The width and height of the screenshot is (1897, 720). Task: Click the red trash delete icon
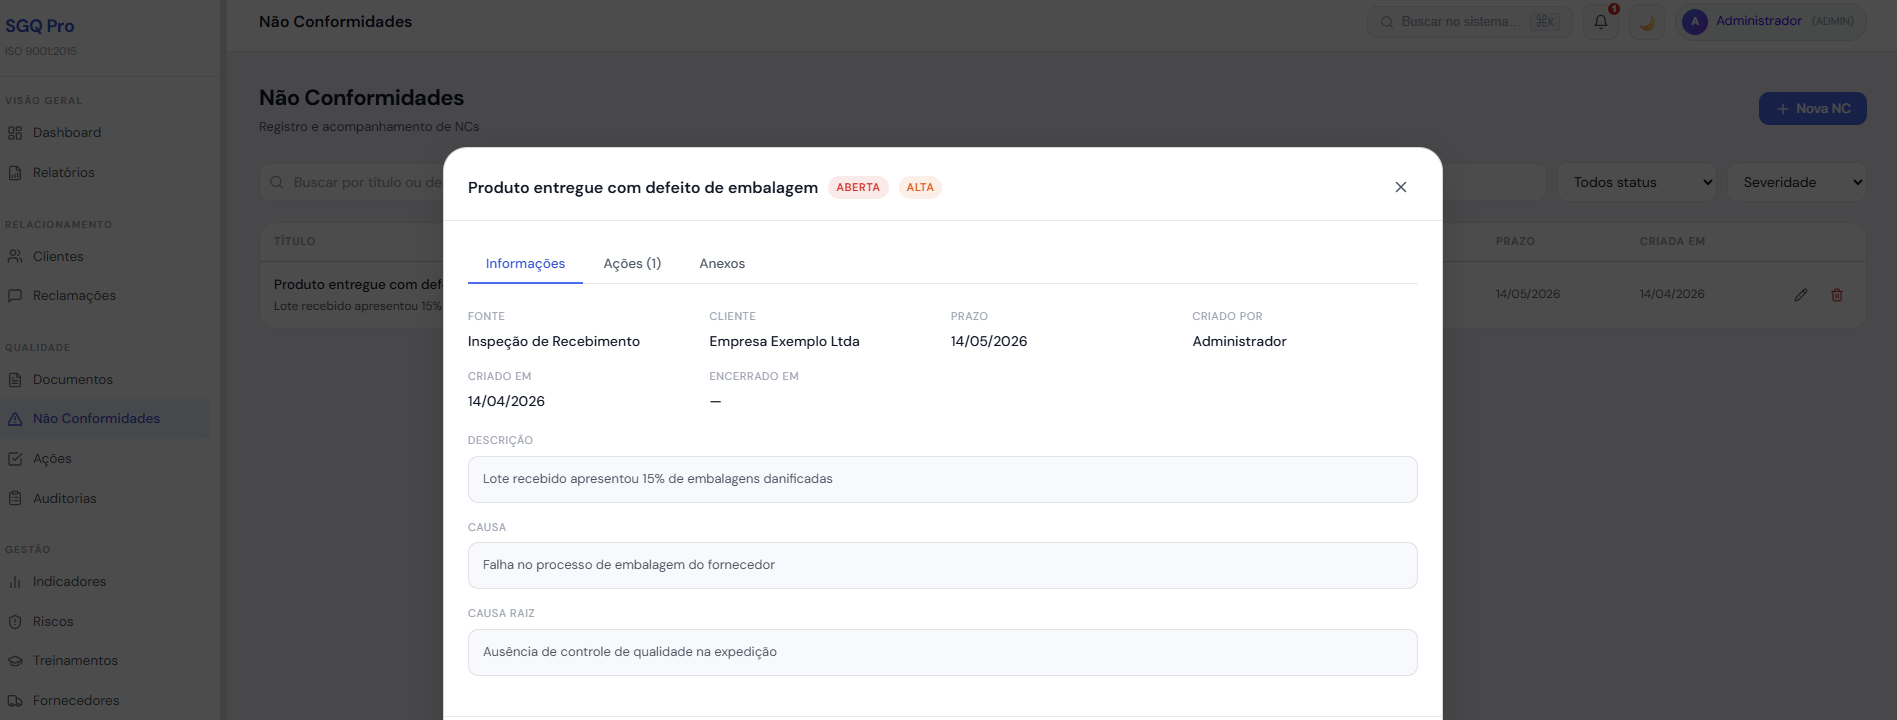(1836, 295)
